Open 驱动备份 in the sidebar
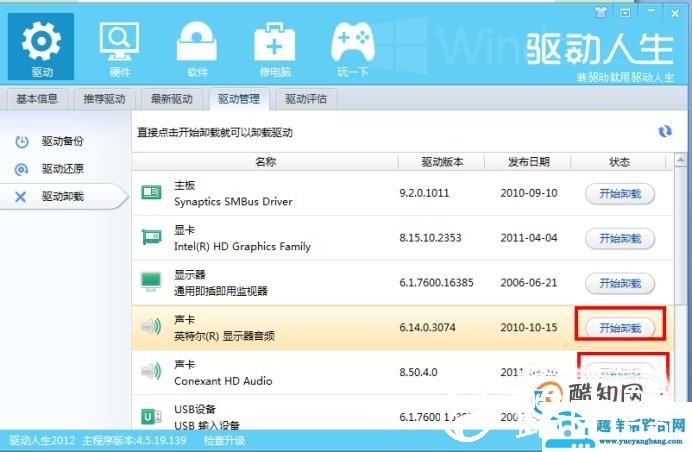The width and height of the screenshot is (692, 452). click(63, 141)
